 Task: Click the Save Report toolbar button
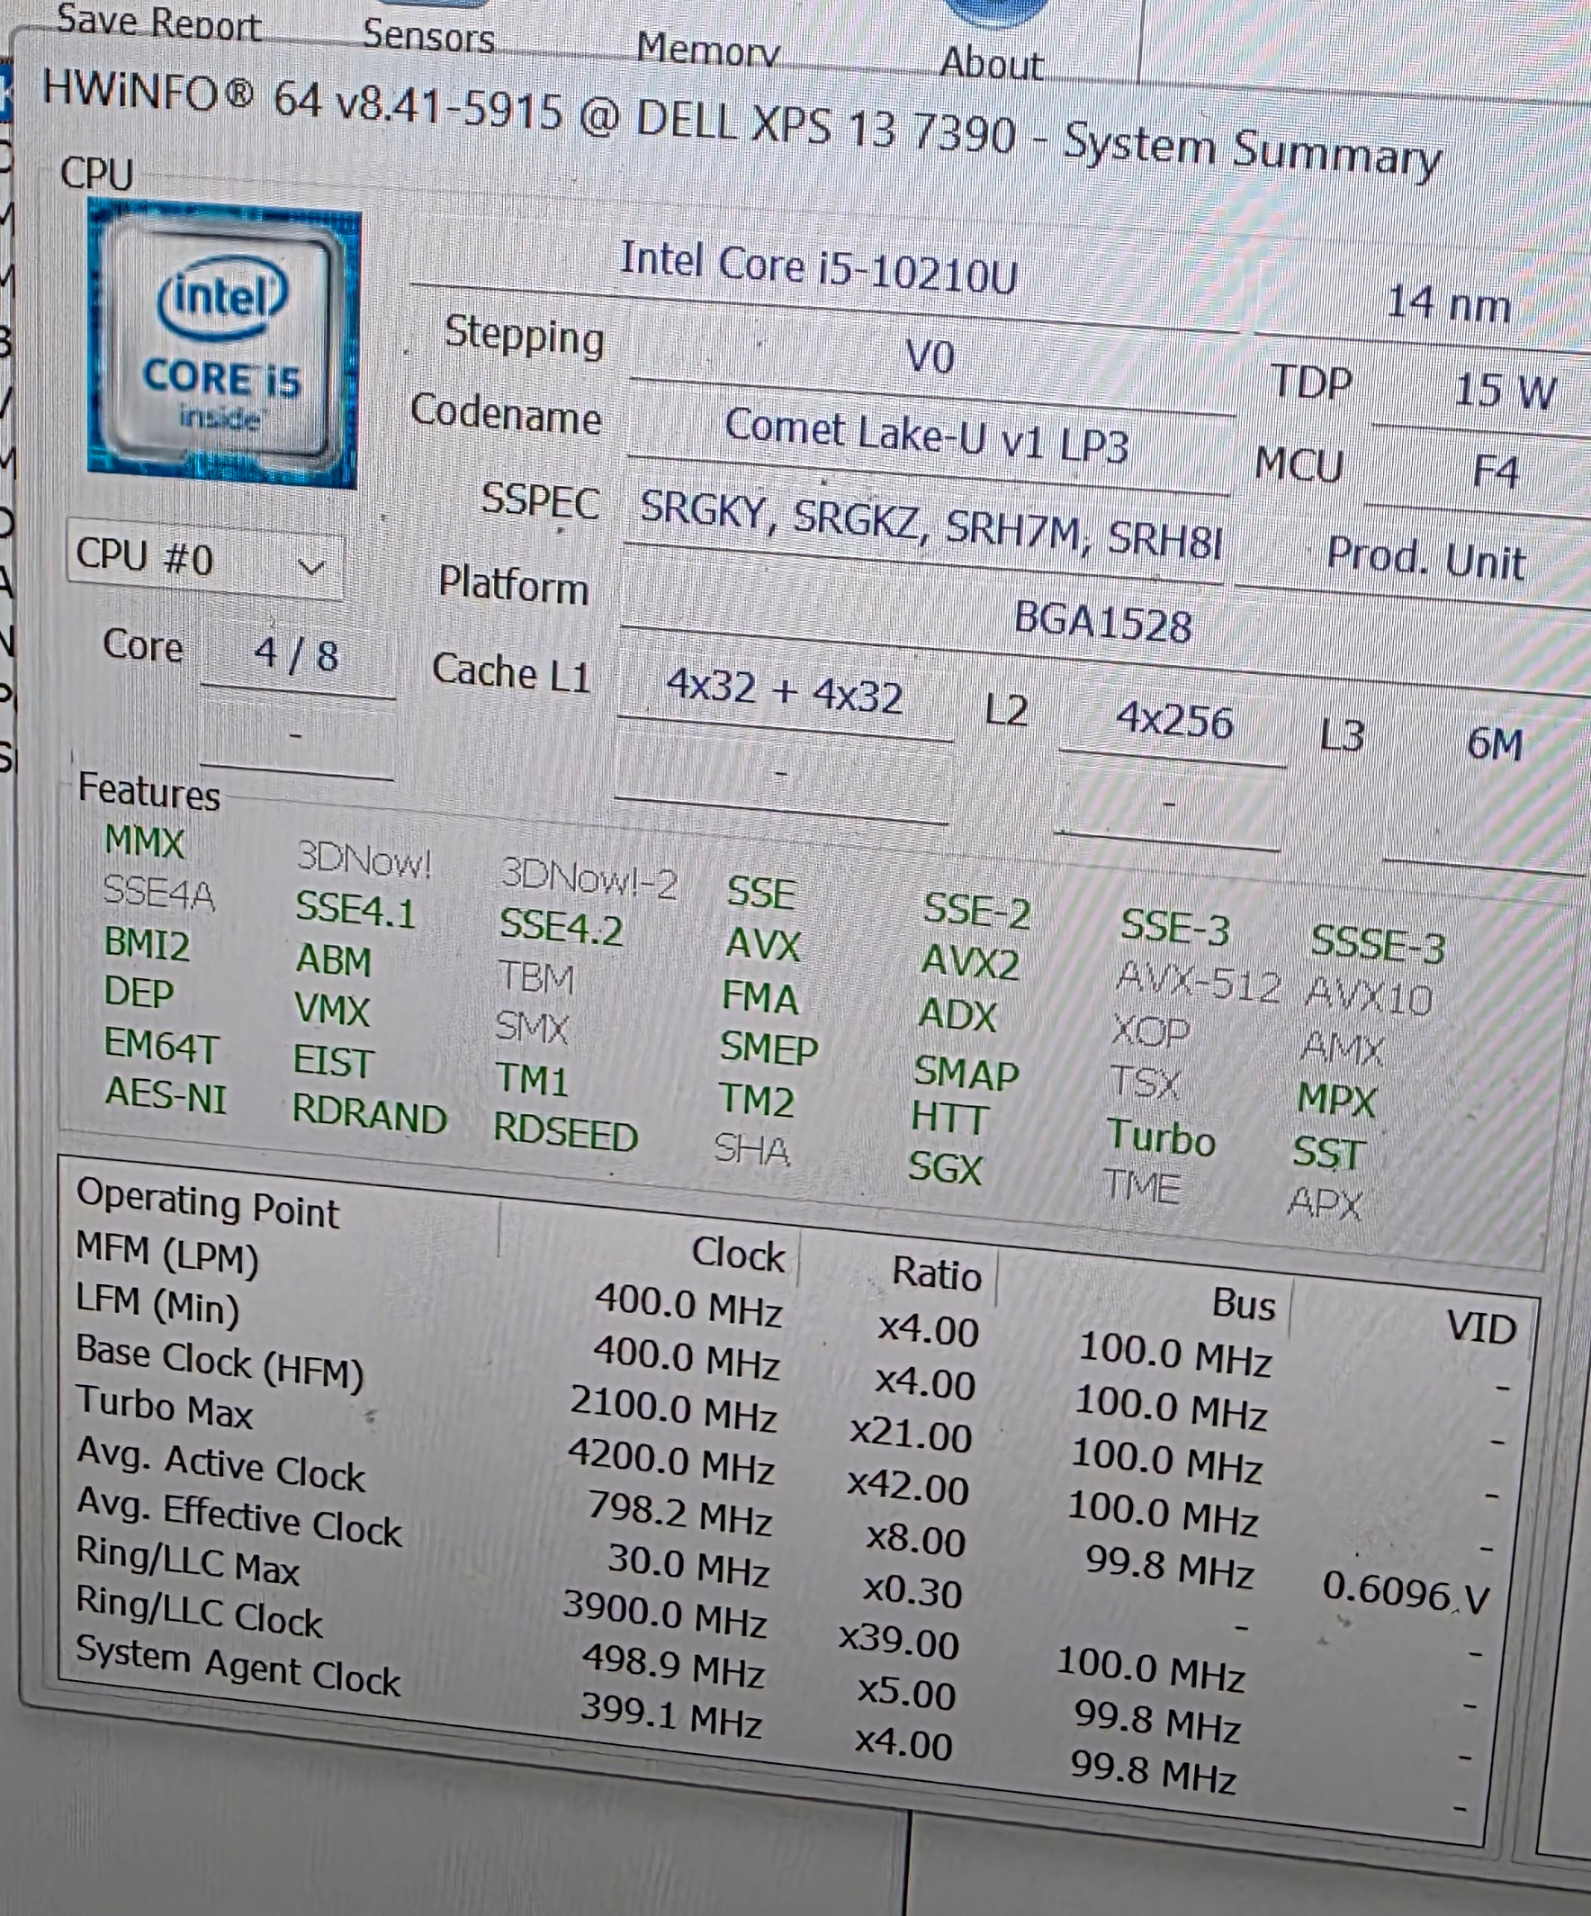[x=159, y=22]
